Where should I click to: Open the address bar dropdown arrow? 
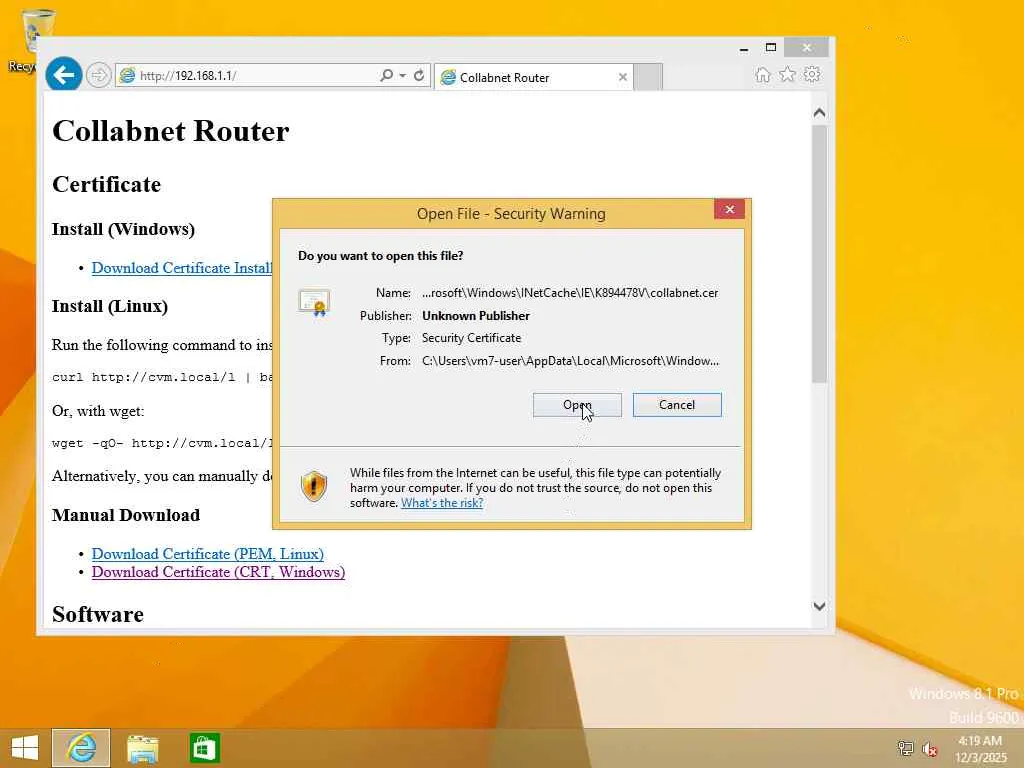pos(402,76)
